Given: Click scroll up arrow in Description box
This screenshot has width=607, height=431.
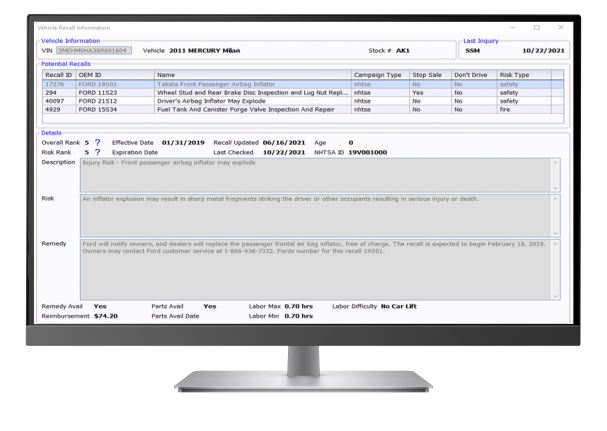Looking at the screenshot, I should pyautogui.click(x=556, y=163).
